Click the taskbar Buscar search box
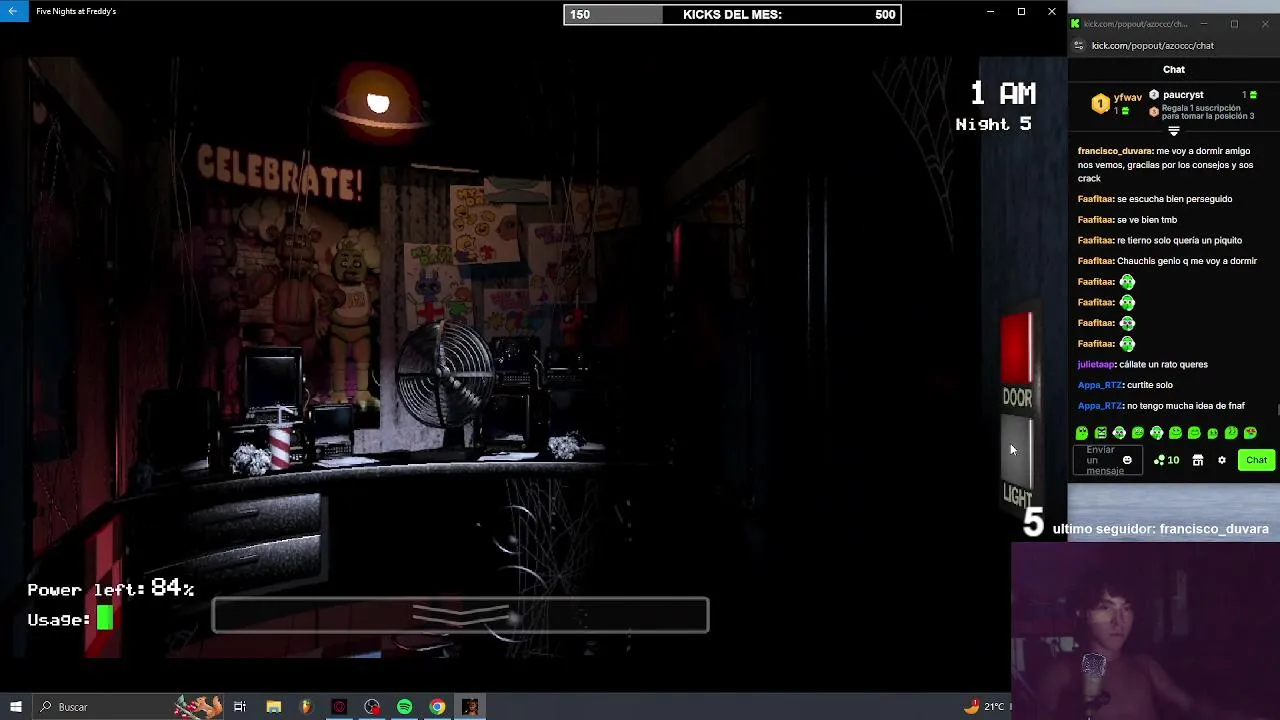Viewport: 1280px width, 720px height. (x=128, y=707)
